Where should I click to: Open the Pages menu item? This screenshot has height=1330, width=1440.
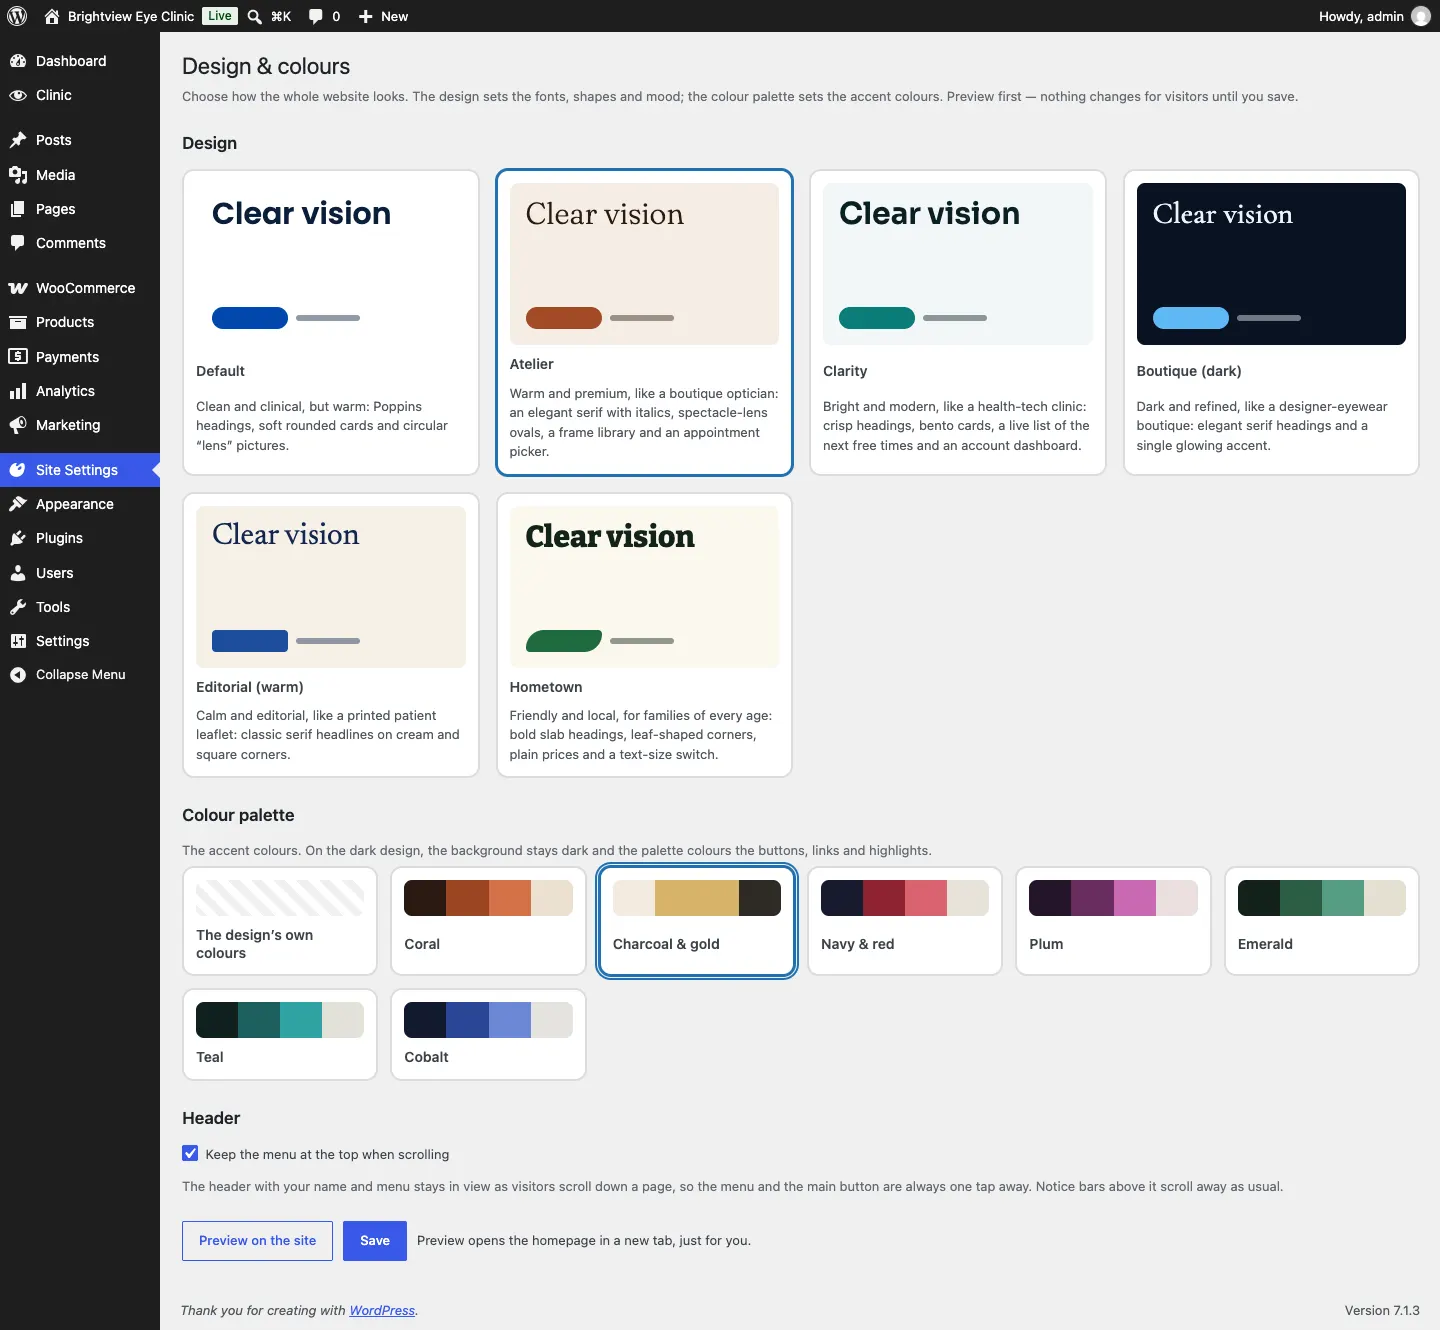(80, 209)
